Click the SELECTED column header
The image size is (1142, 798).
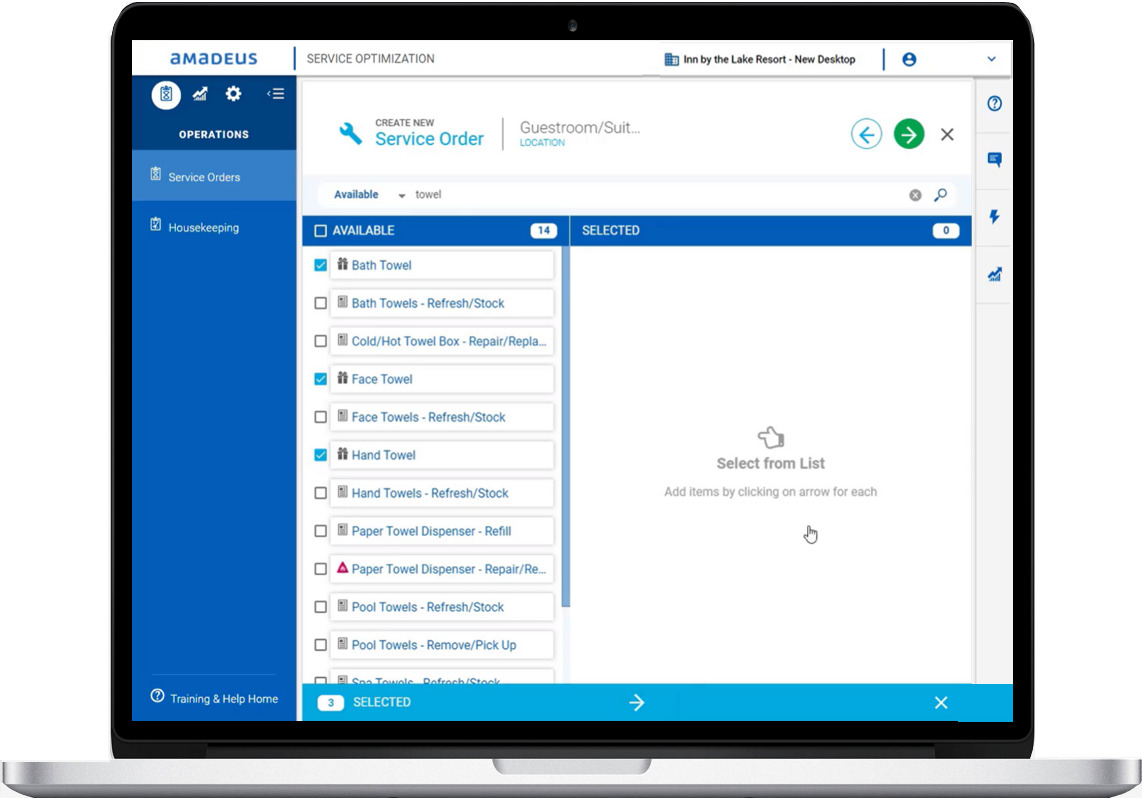click(x=610, y=231)
